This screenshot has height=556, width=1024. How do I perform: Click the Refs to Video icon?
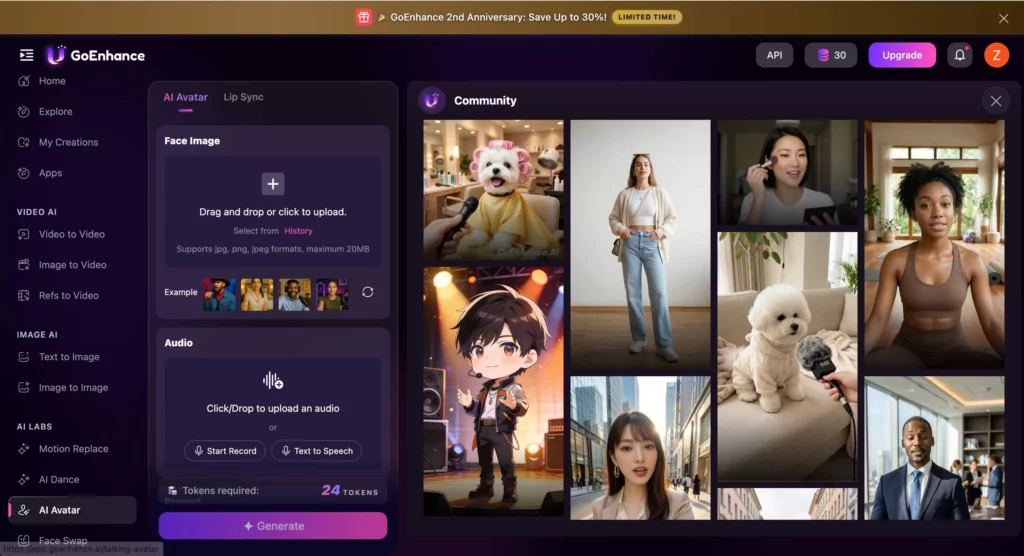(x=24, y=295)
